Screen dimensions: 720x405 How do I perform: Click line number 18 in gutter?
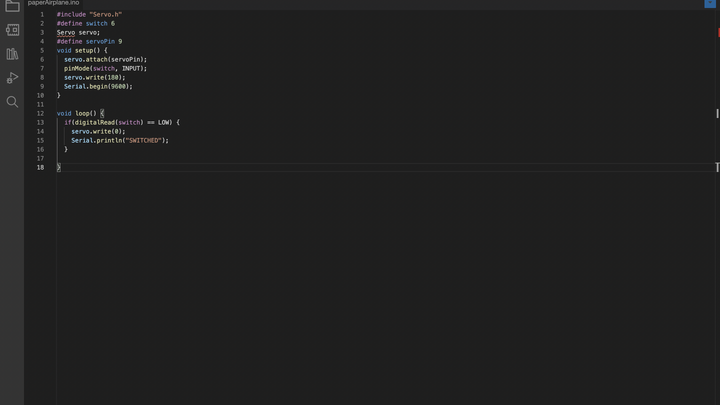coord(40,167)
